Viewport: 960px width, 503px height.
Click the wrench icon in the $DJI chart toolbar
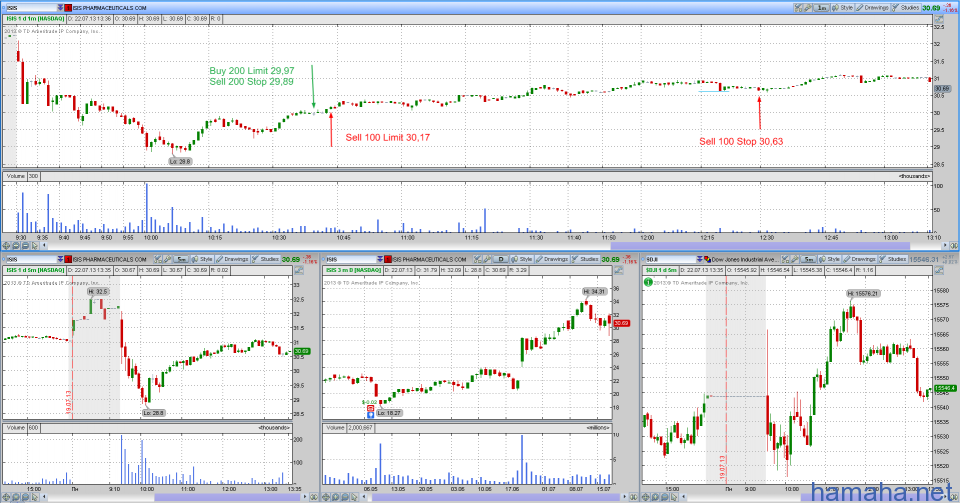[x=795, y=259]
